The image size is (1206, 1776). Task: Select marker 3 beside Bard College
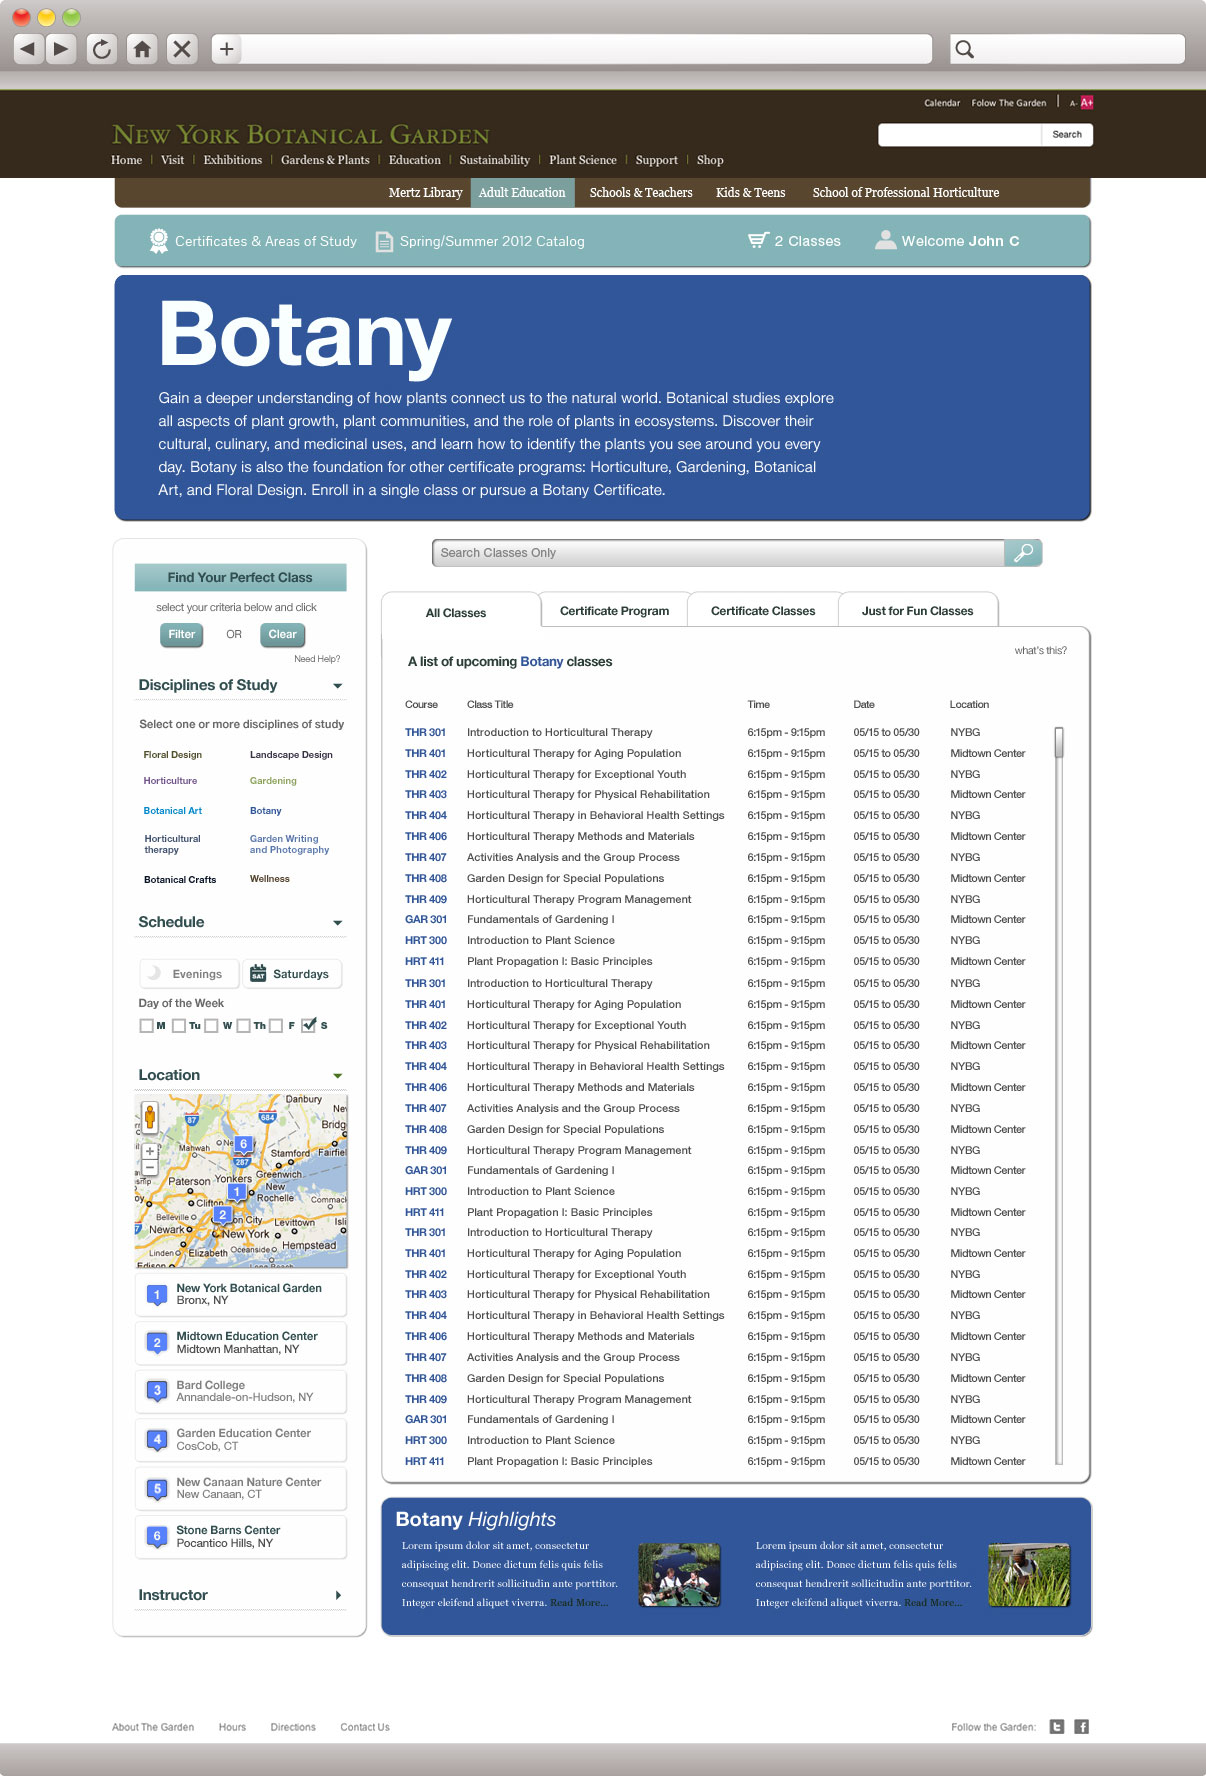pyautogui.click(x=157, y=1391)
